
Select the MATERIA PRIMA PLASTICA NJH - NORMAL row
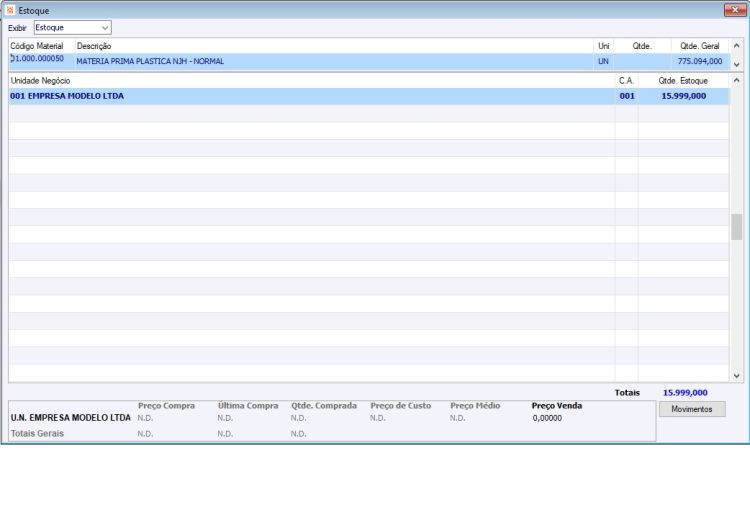tap(369, 61)
